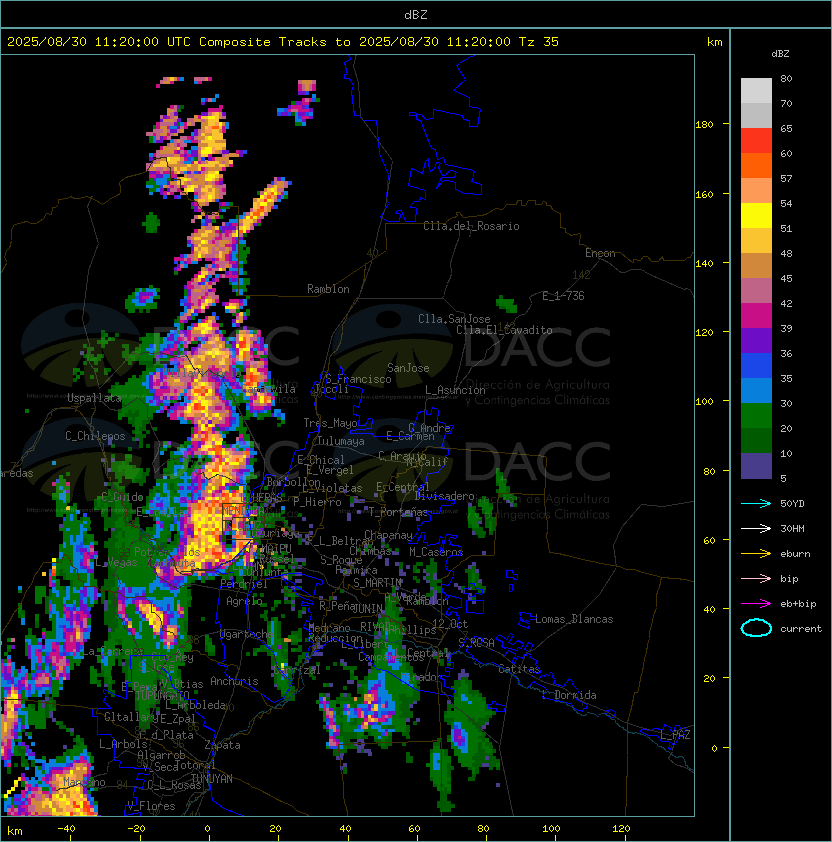Click the 'M_Caseros' map label
Screen dimensions: 832x842
(x=436, y=552)
